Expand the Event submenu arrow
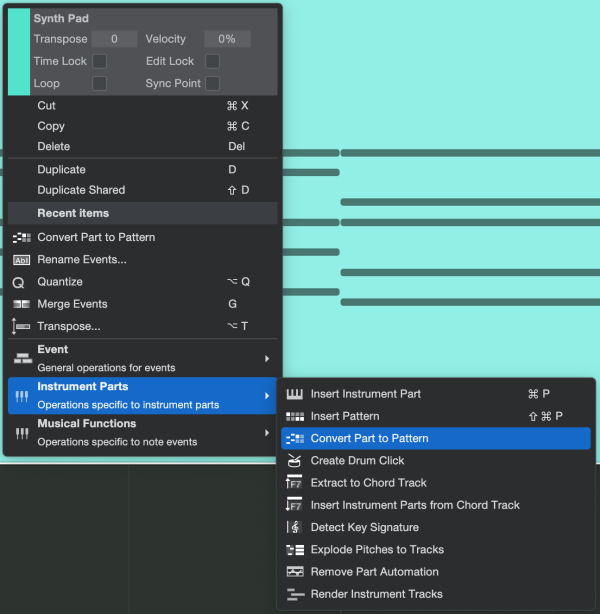The height and width of the screenshot is (614, 600). coord(267,359)
